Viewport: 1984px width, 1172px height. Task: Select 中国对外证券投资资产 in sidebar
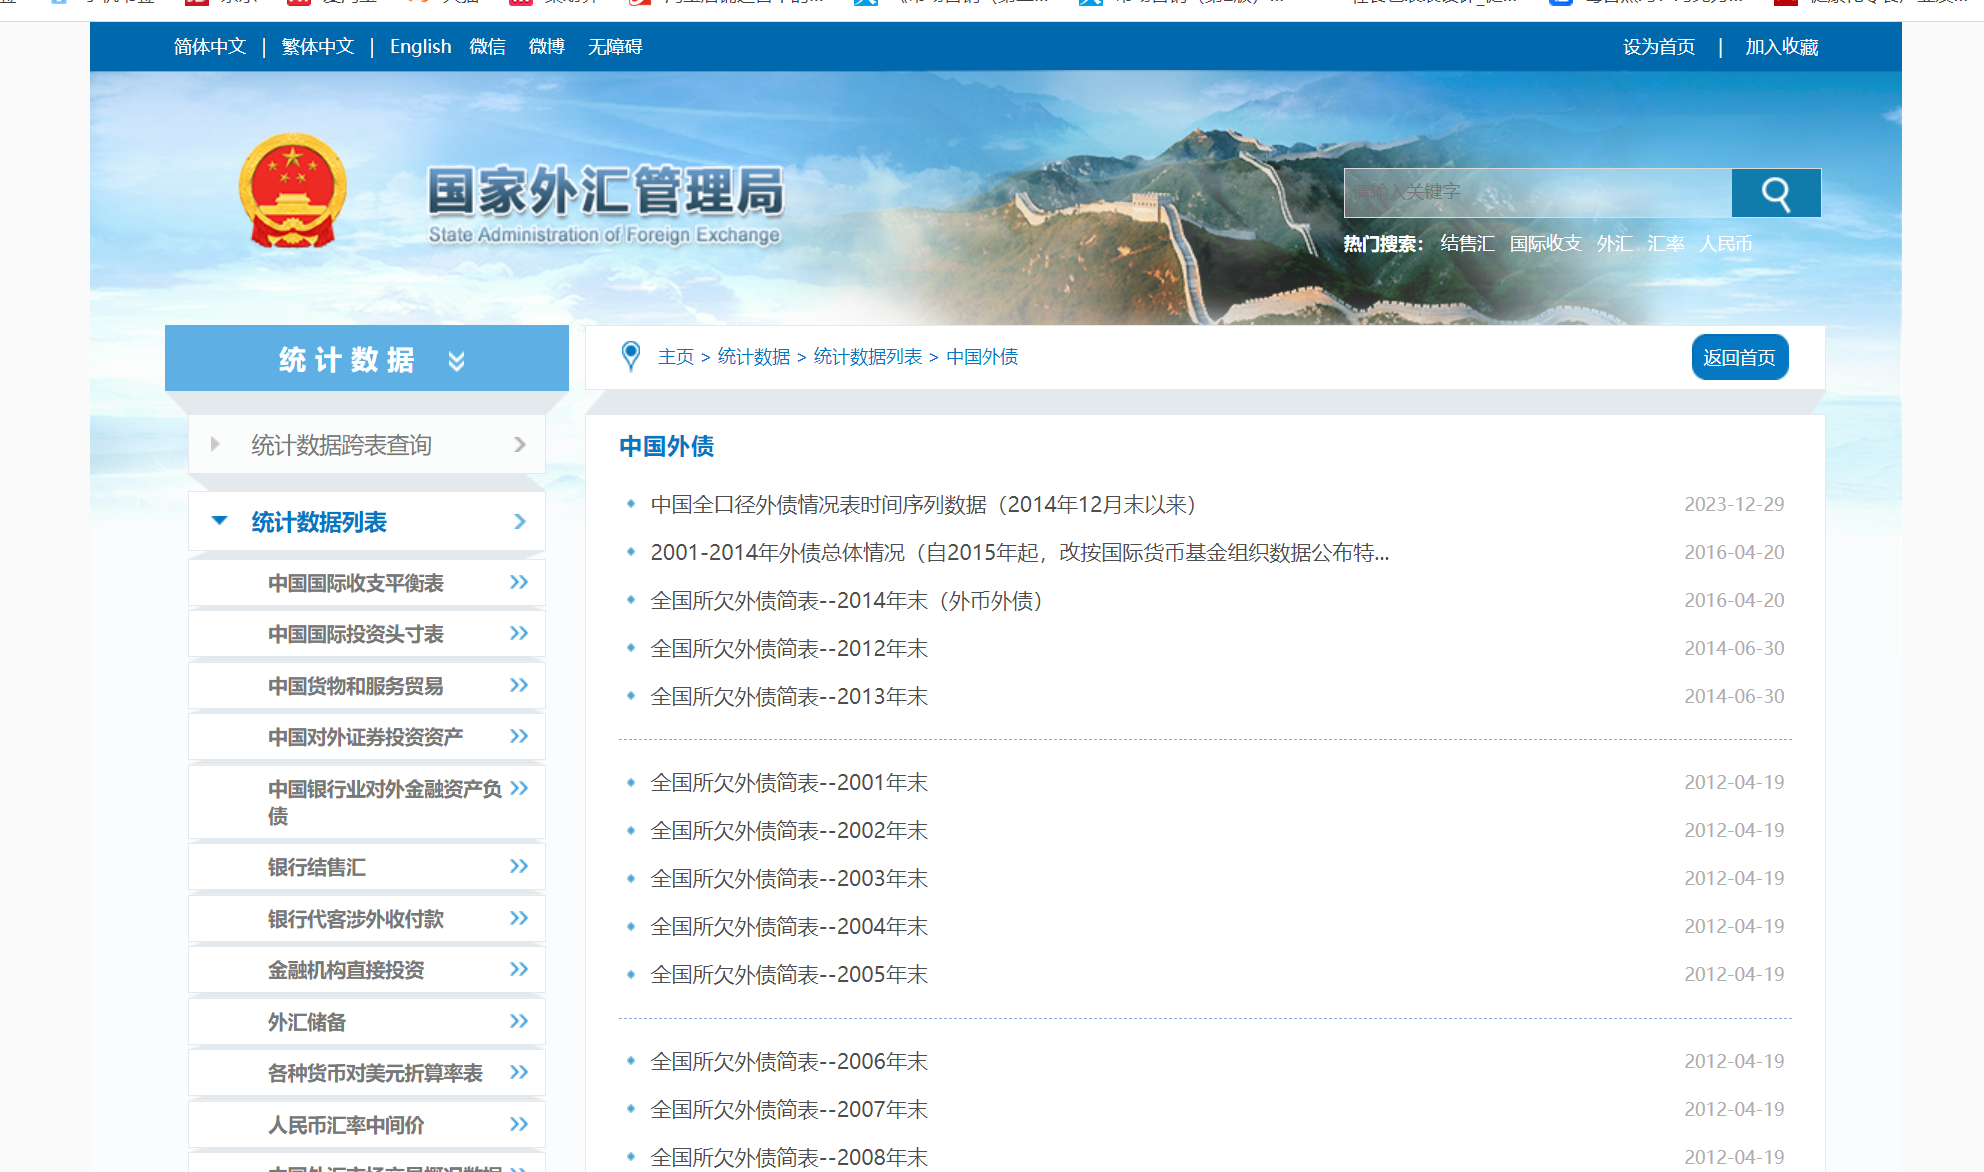coord(365,737)
